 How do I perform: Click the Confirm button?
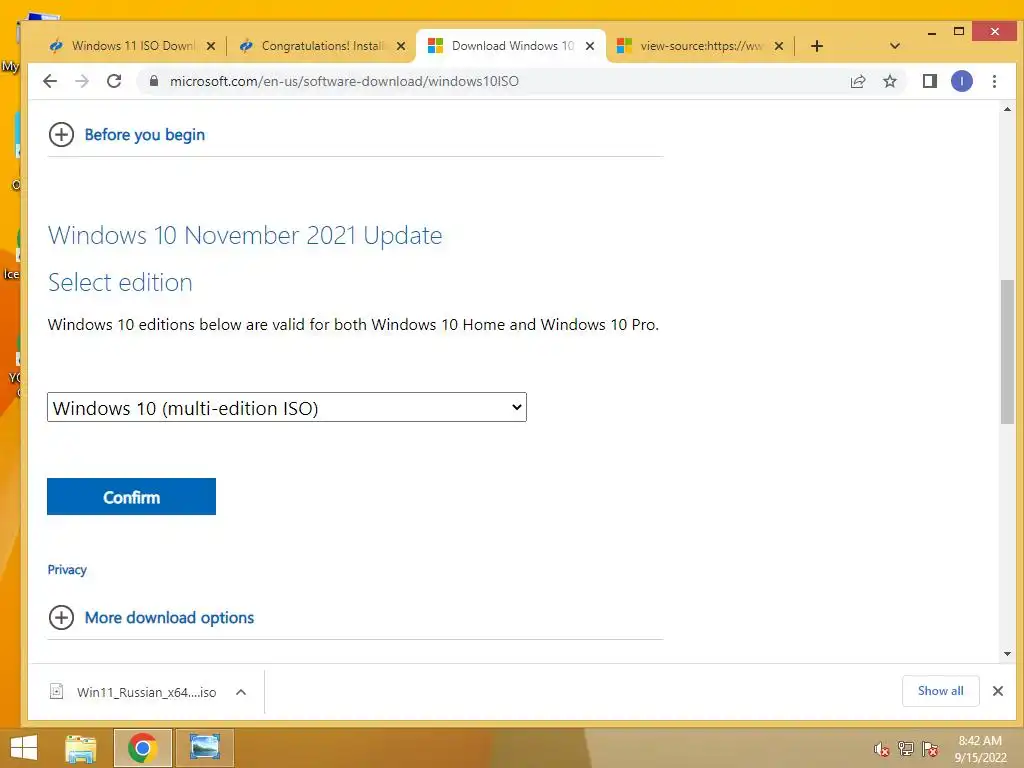131,497
